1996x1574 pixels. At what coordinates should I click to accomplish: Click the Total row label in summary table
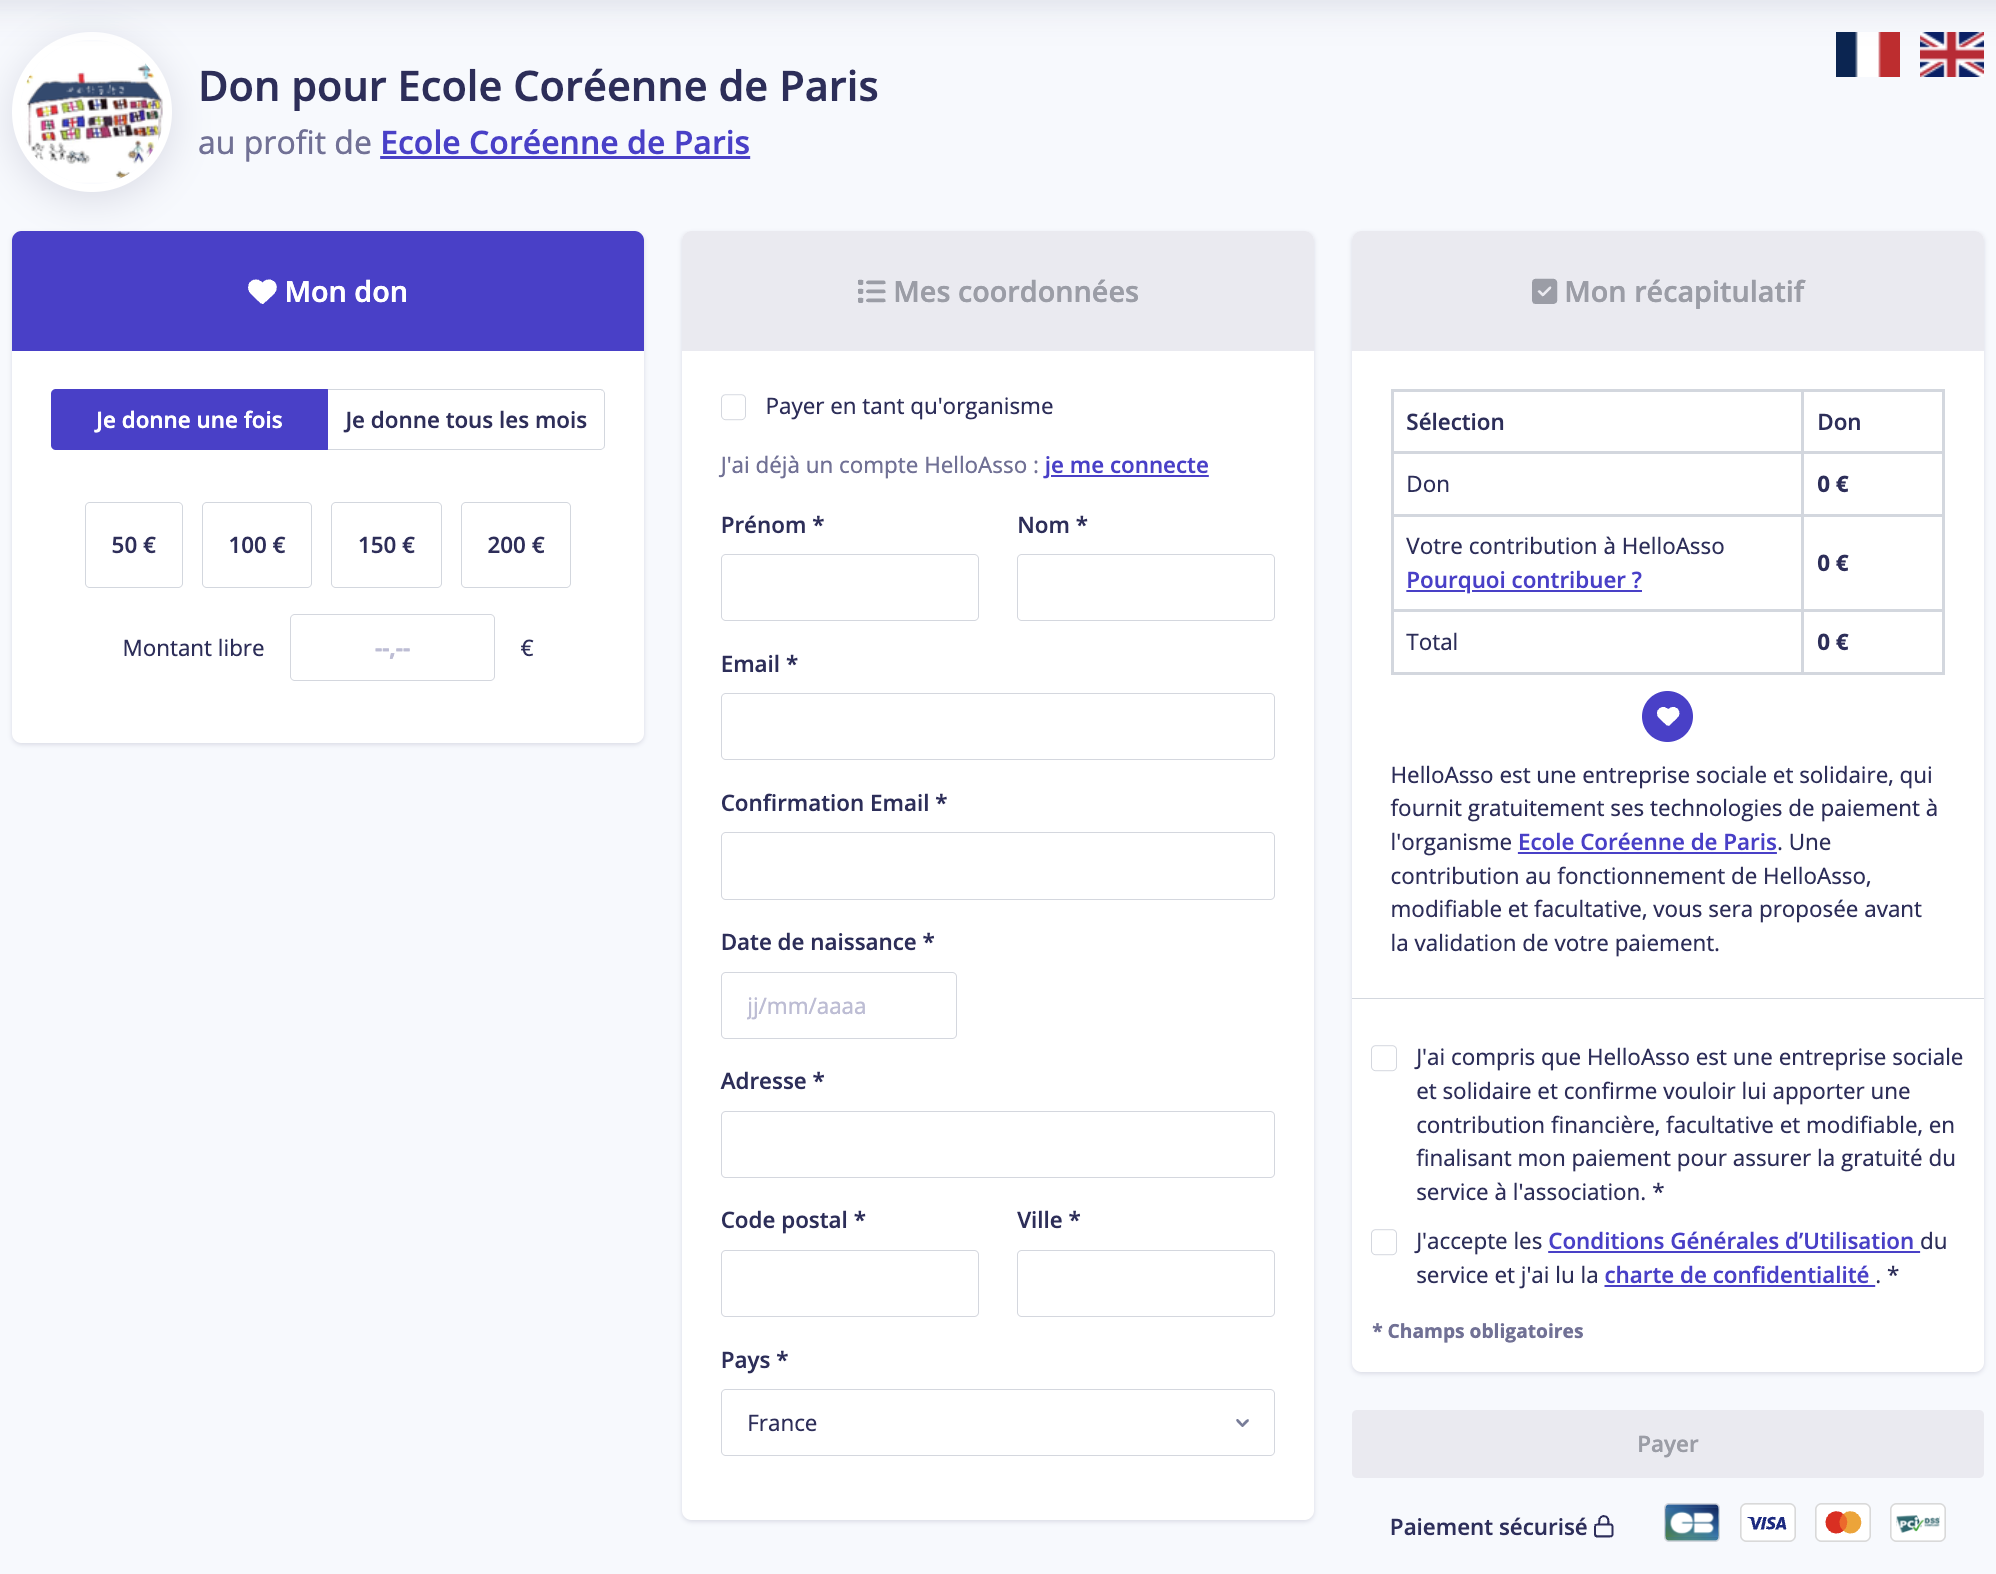[x=1431, y=642]
